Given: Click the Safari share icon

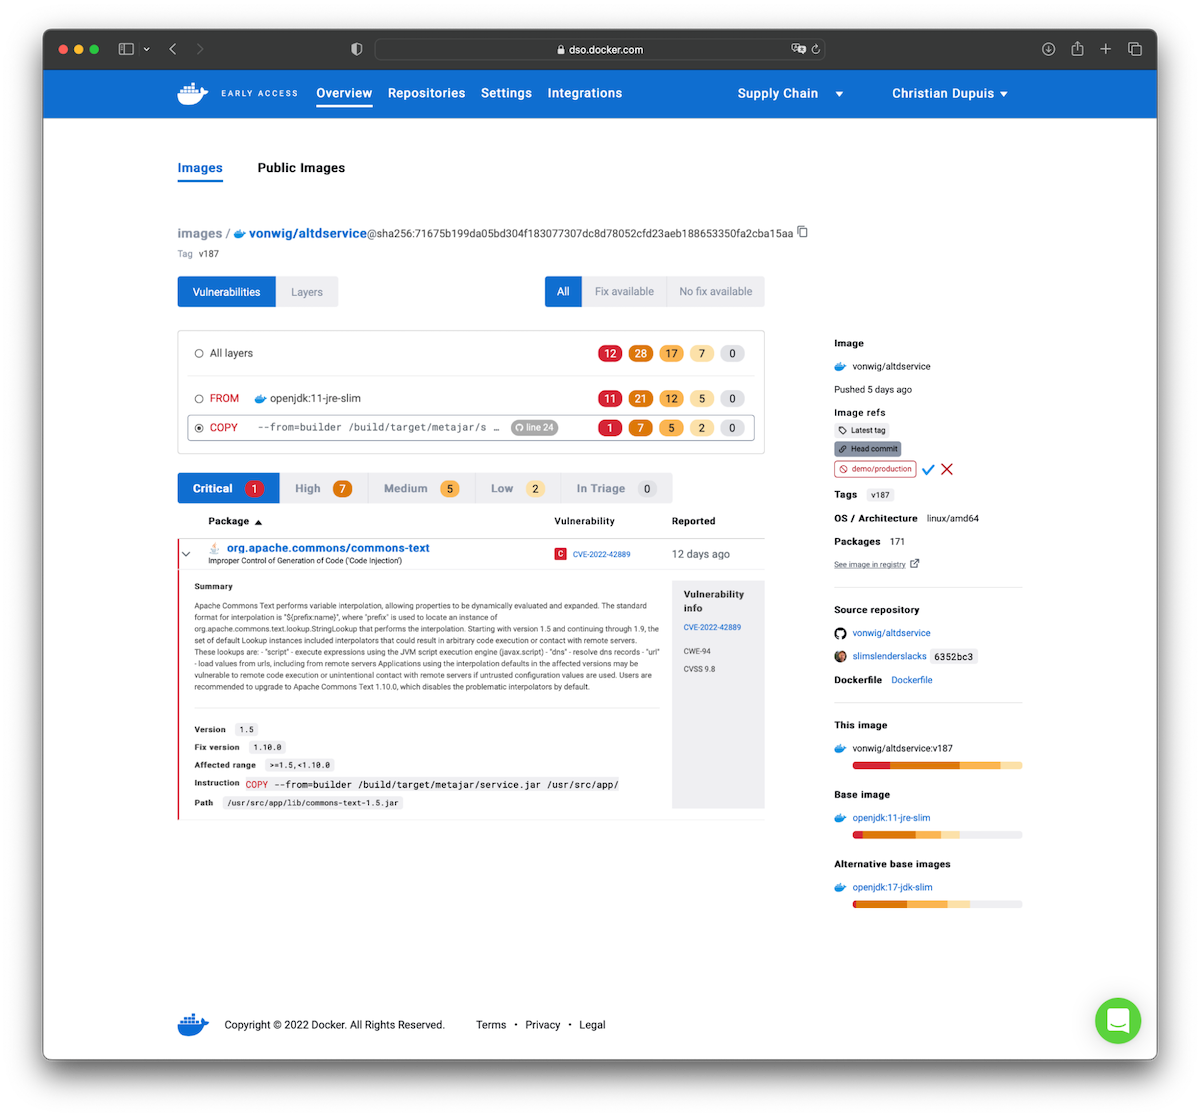Looking at the screenshot, I should (1077, 49).
